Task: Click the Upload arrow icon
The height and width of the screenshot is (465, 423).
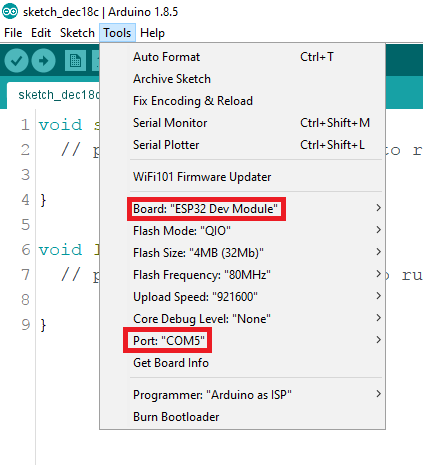Action: click(x=43, y=61)
